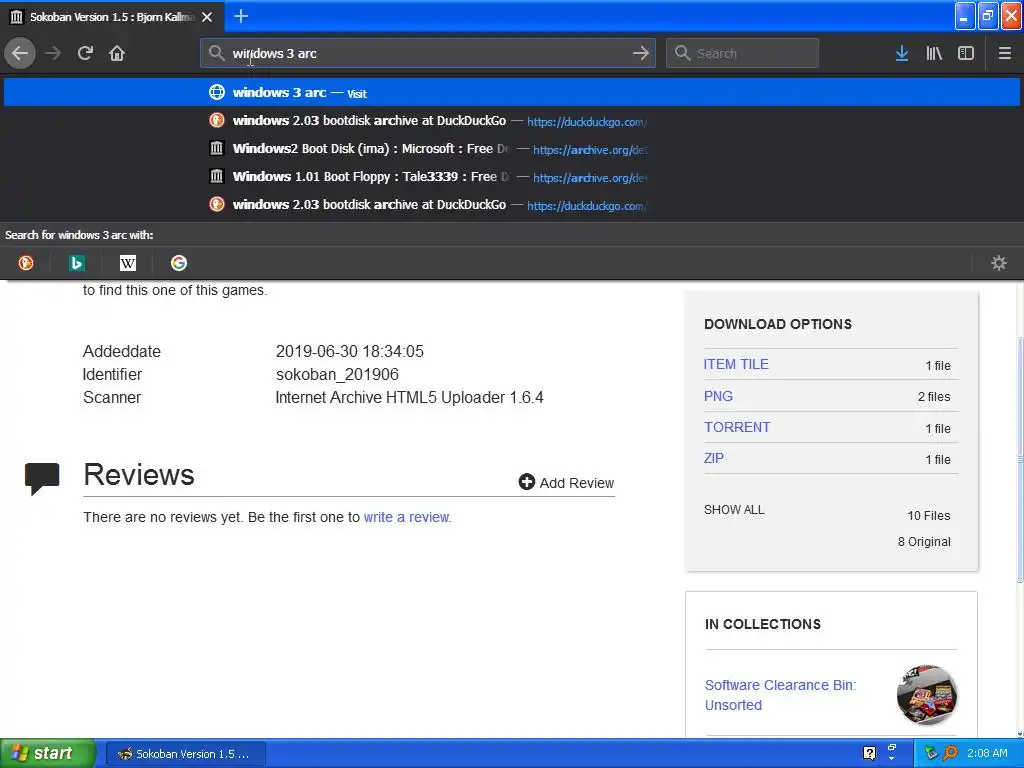
Task: Choose 'Windows 1.01 Boot Floppy' suggestion
Action: pos(512,176)
